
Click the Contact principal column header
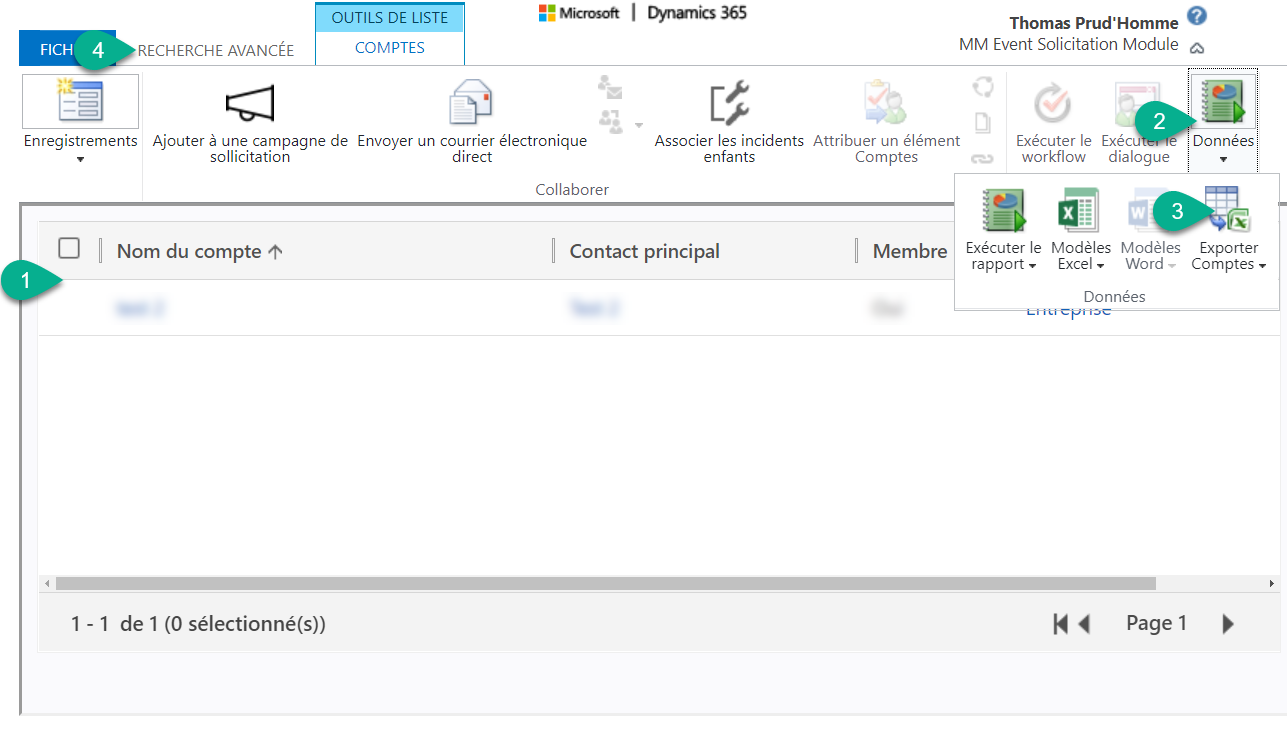(644, 252)
